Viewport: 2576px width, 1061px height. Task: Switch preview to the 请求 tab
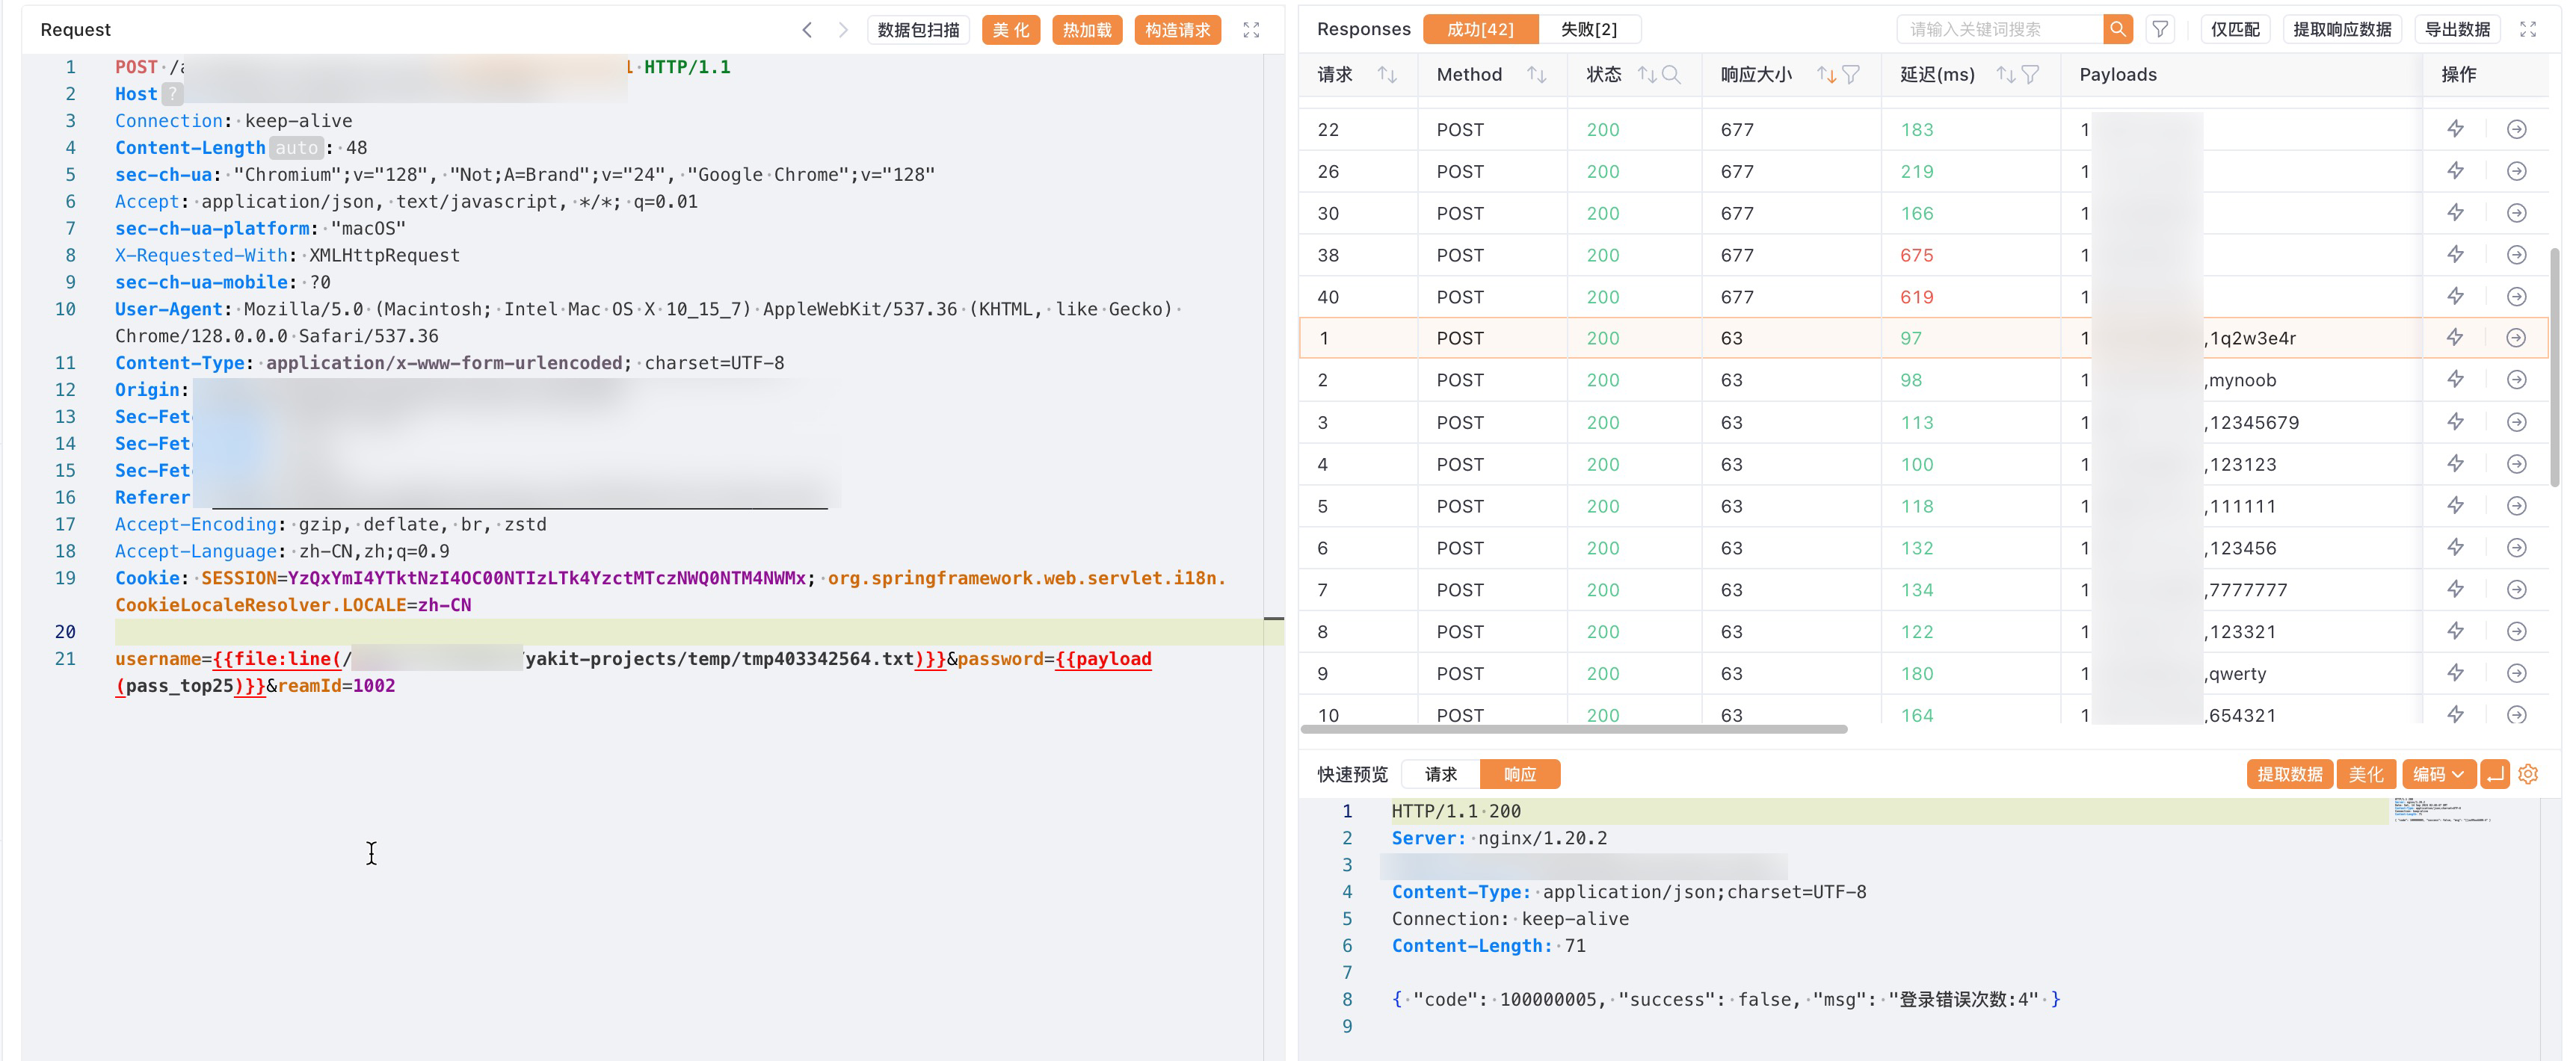tap(1440, 774)
